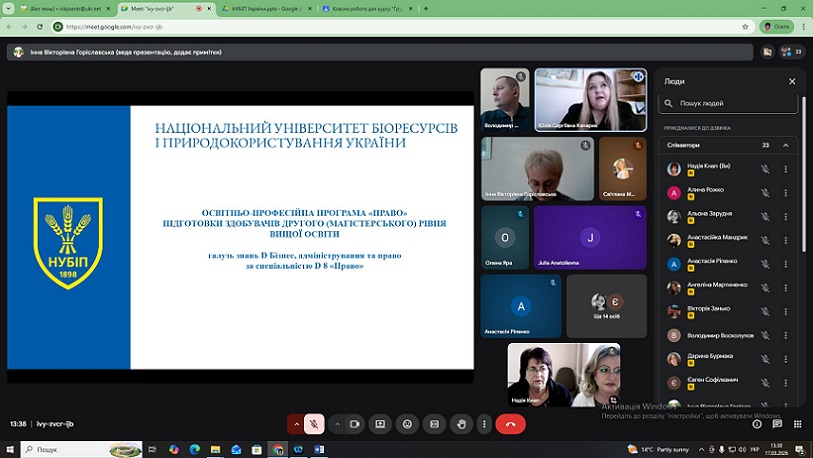The image size is (813, 458).
Task: Raise hand using the hand icon
Action: 461,424
